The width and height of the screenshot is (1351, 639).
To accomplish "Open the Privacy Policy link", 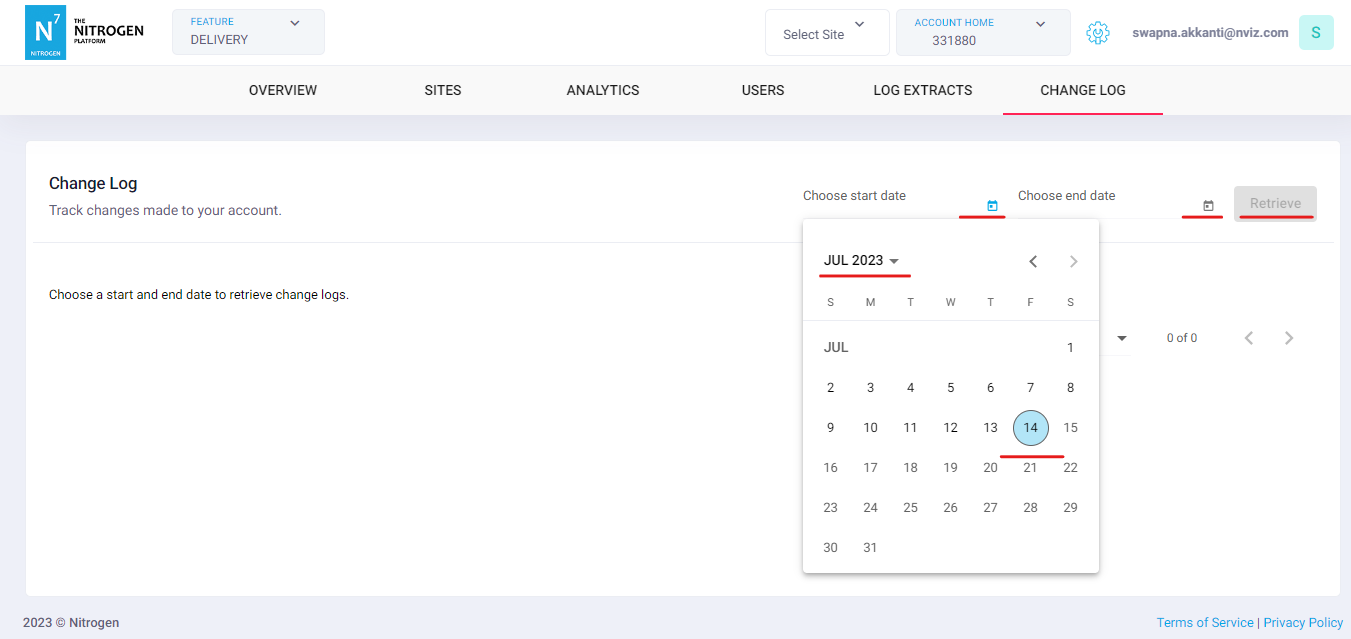I will pyautogui.click(x=1302, y=623).
